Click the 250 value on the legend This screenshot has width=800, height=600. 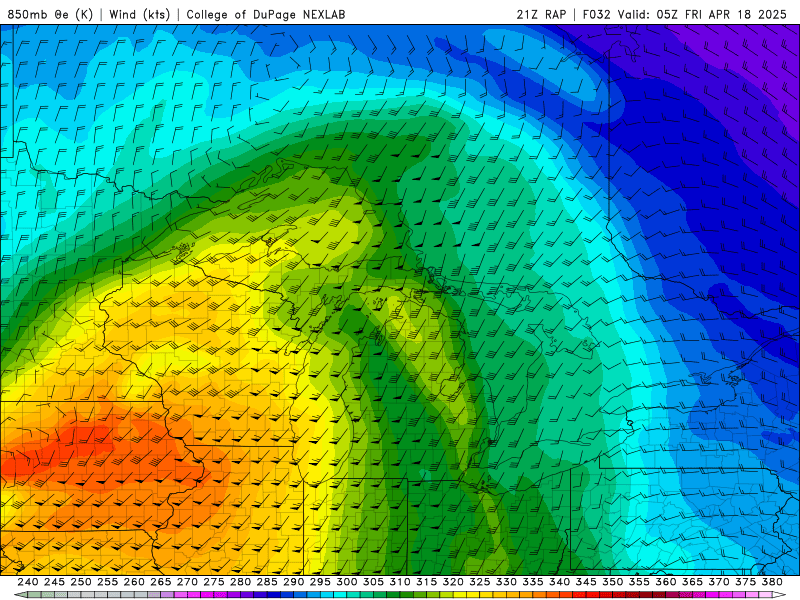[x=81, y=582]
